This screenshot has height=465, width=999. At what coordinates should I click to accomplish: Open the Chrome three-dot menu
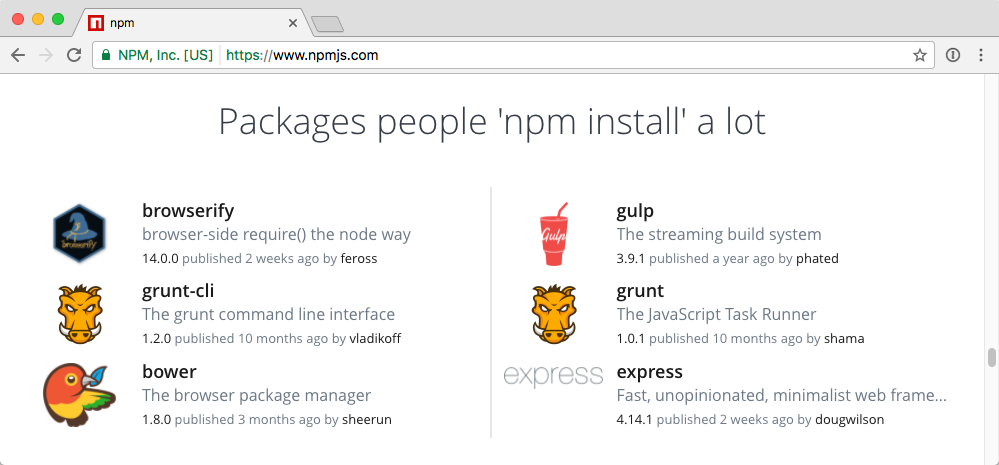click(981, 56)
